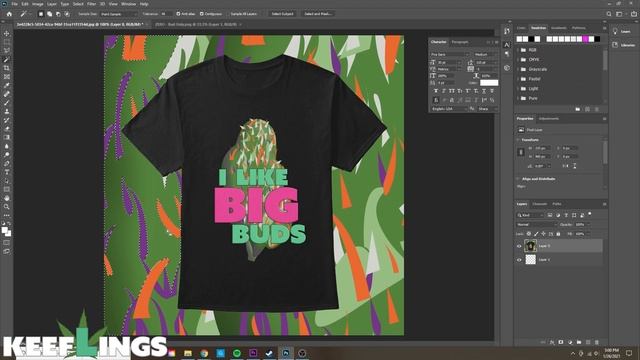Open the layer blend mode Normal dropdown
Image resolution: width=640 pixels, height=360 pixels.
[536, 224]
